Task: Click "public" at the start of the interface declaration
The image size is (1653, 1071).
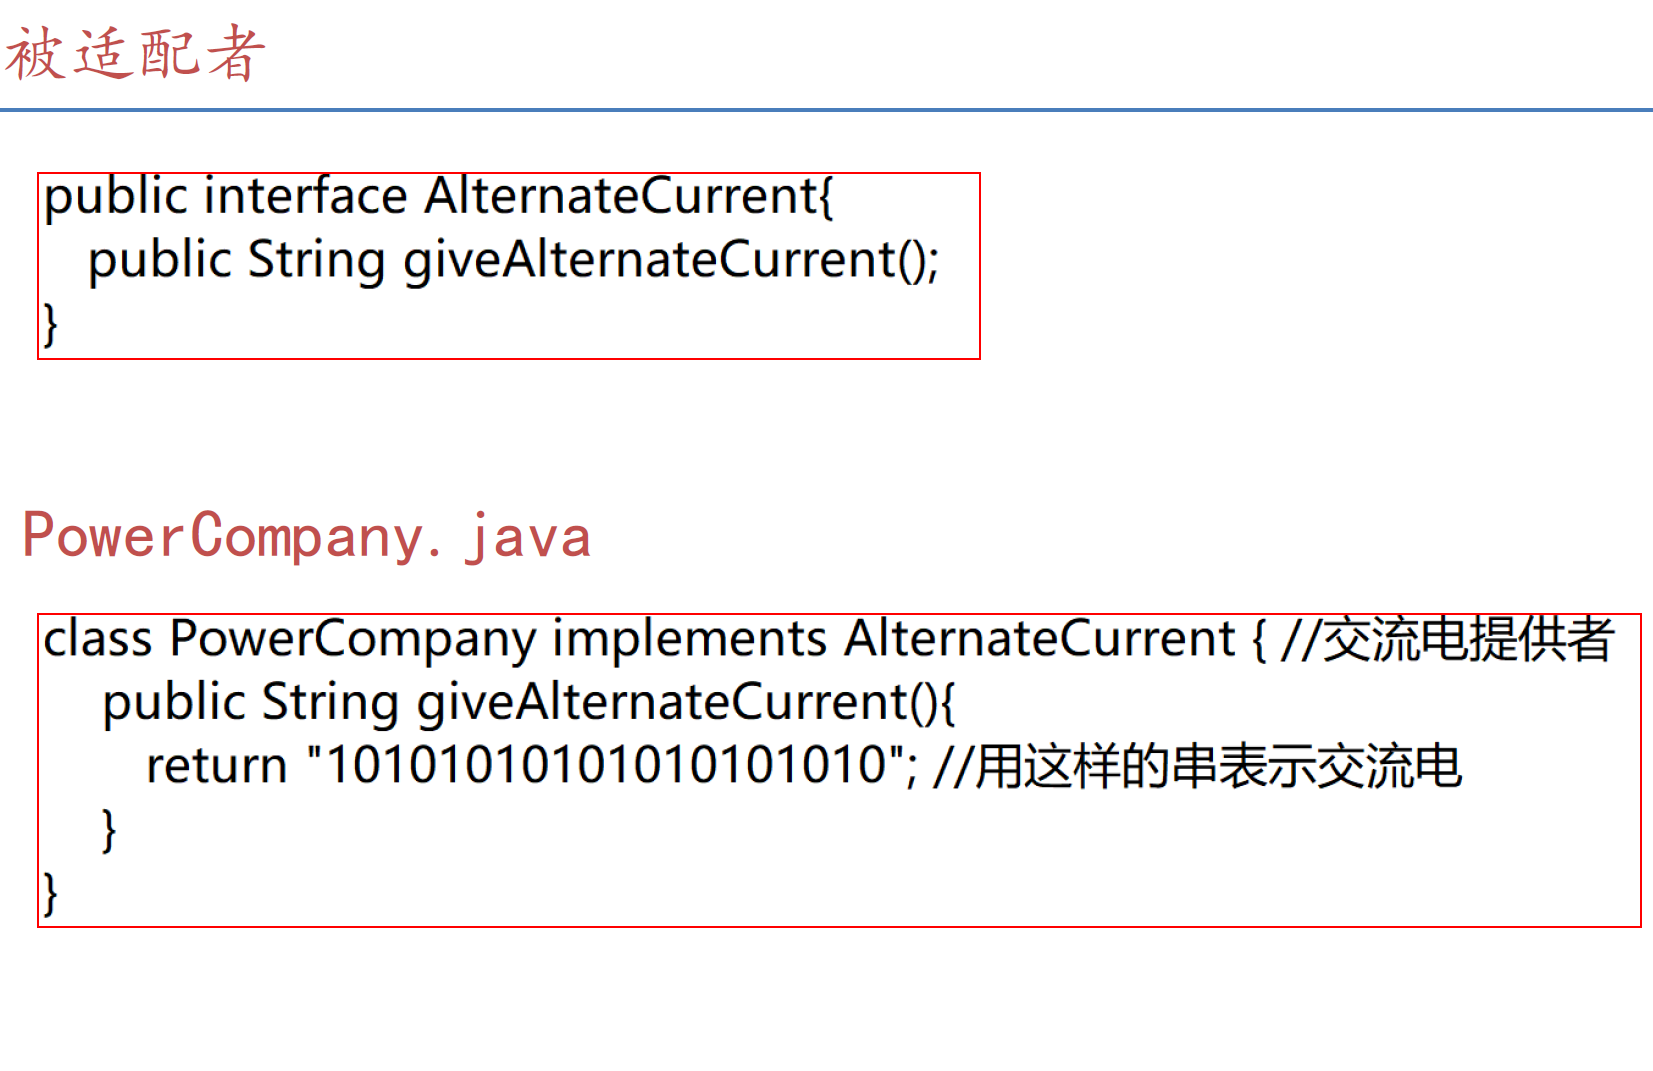Action: coord(116,196)
